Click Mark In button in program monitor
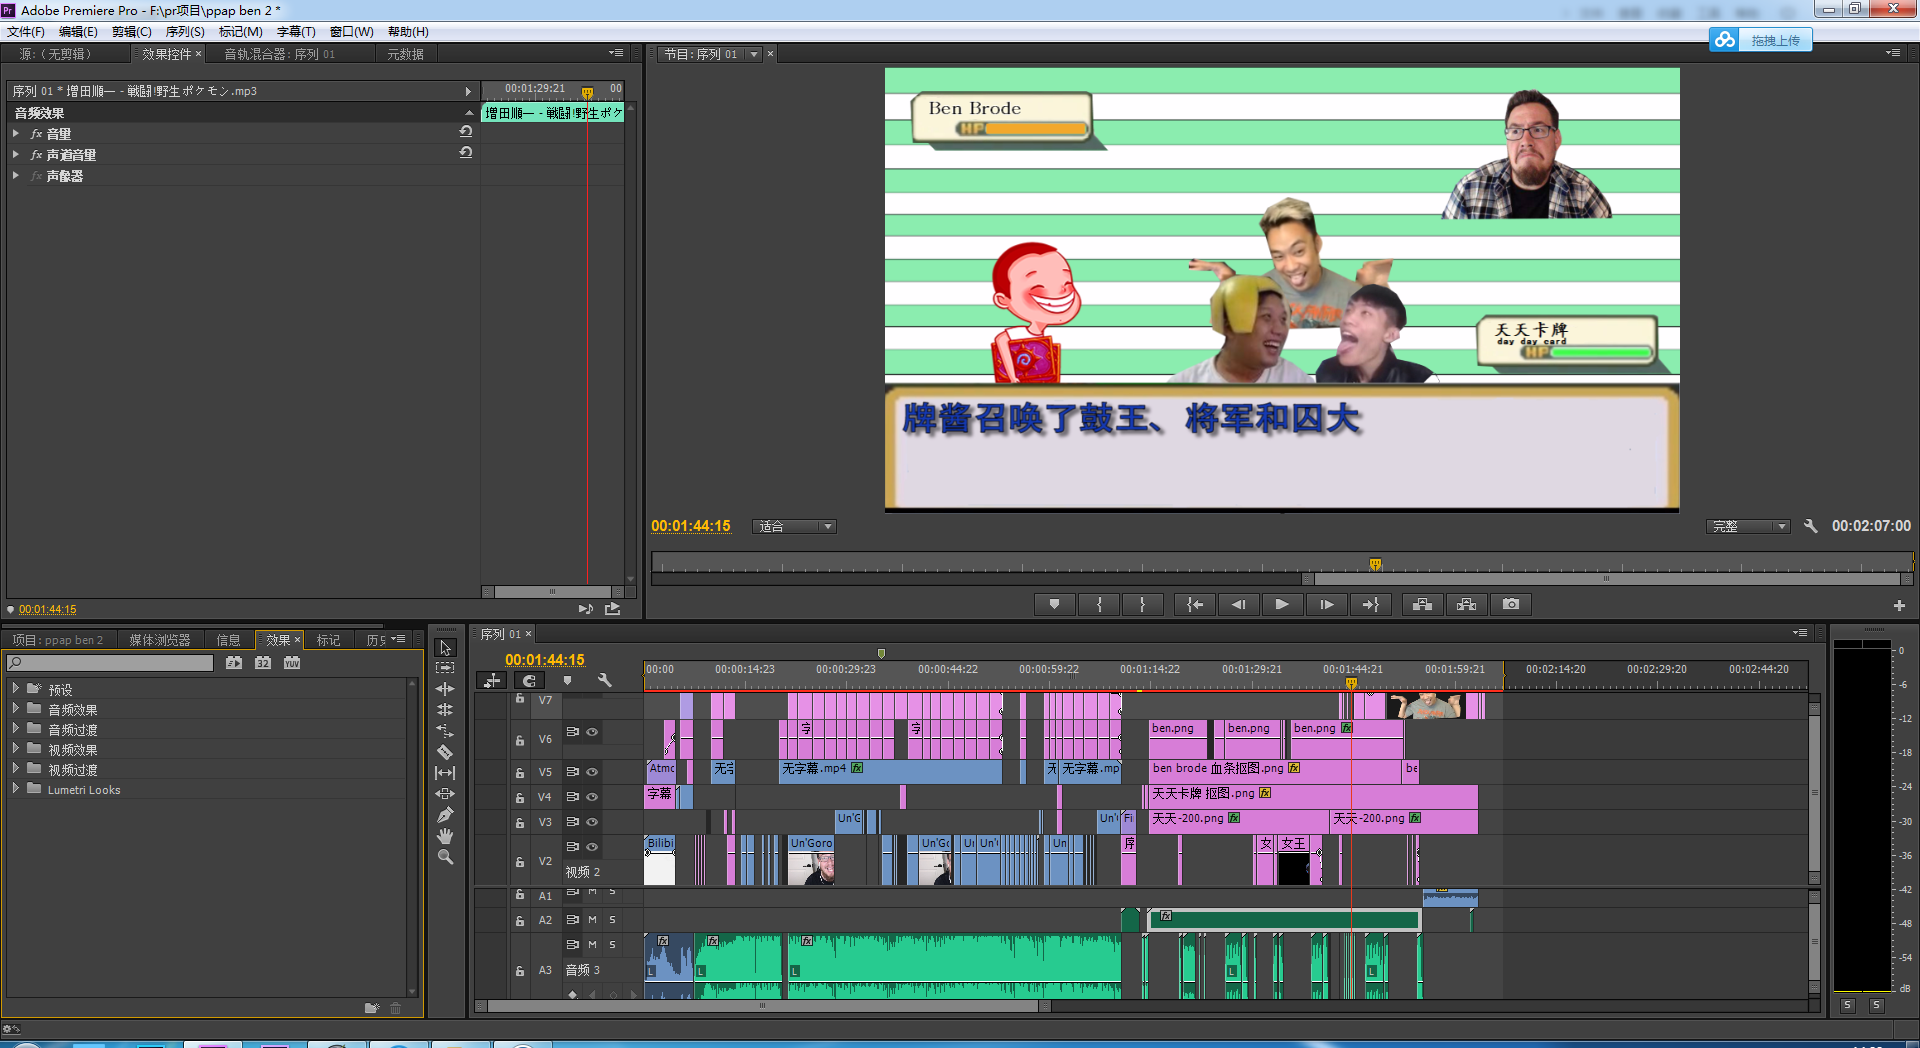Viewport: 1920px width, 1048px height. pos(1099,604)
